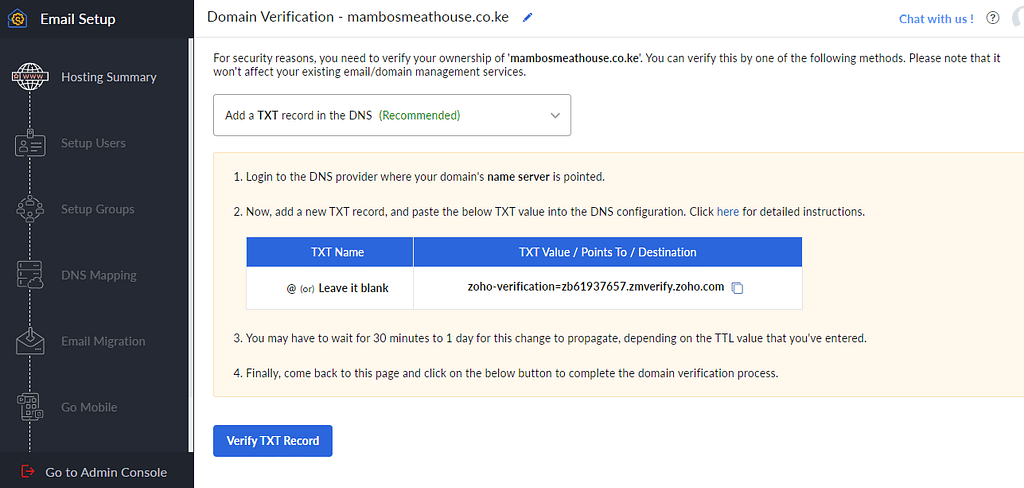The height and width of the screenshot is (488, 1024).
Task: Click the sidebar vertical scrollbar
Action: pyautogui.click(x=191, y=245)
